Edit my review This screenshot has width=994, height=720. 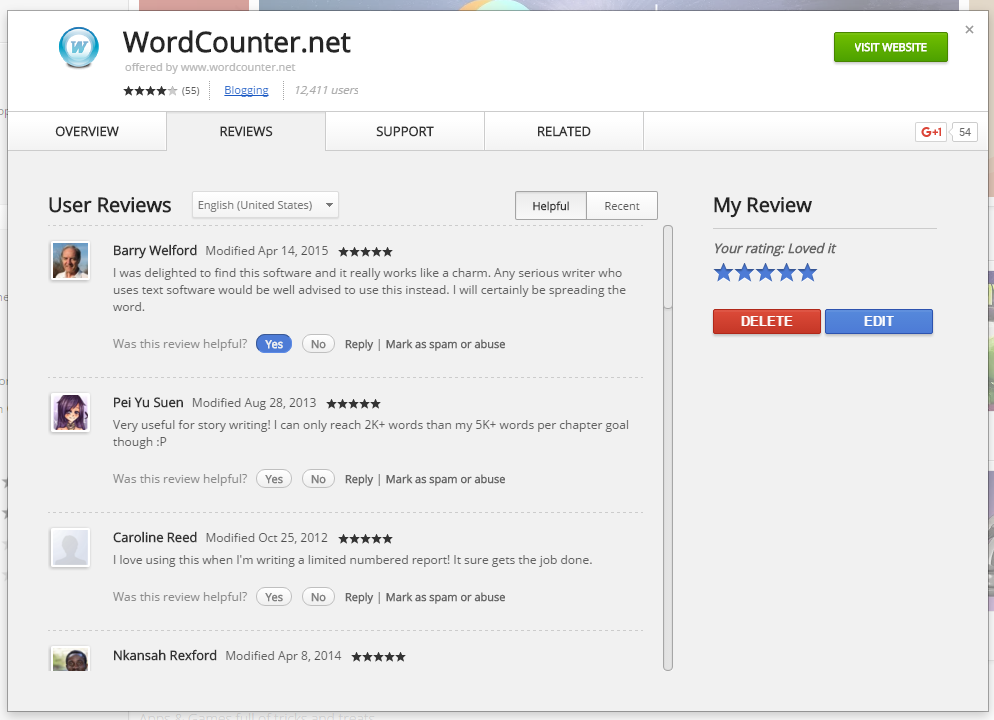[x=879, y=321]
